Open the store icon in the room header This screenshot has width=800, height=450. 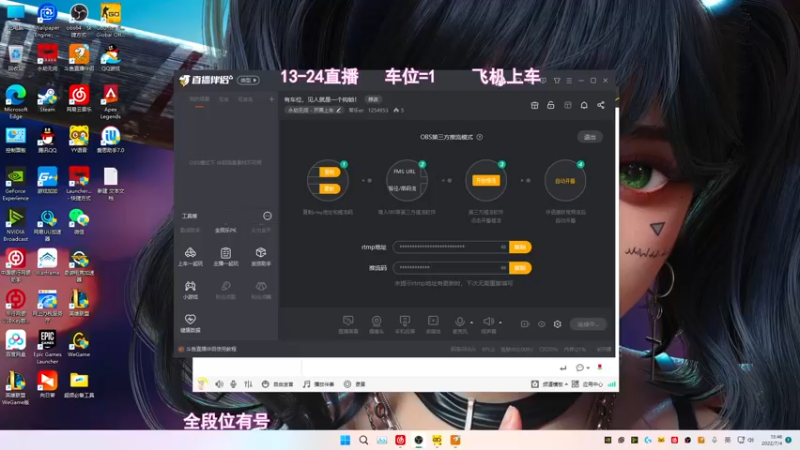pos(534,105)
